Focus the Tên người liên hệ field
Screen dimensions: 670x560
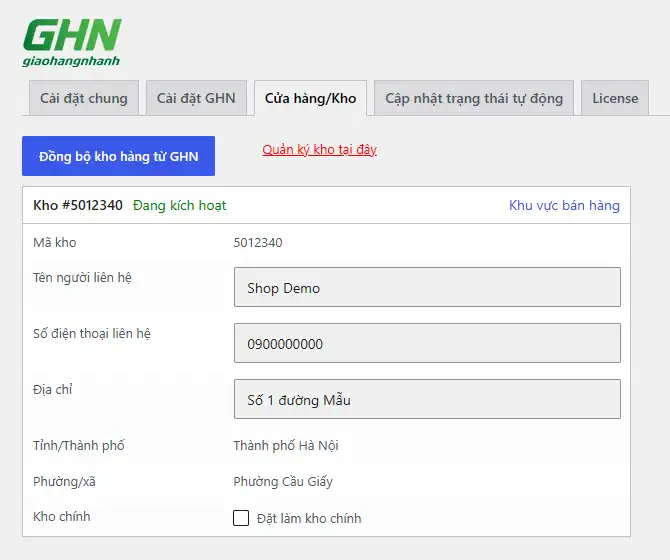point(427,287)
